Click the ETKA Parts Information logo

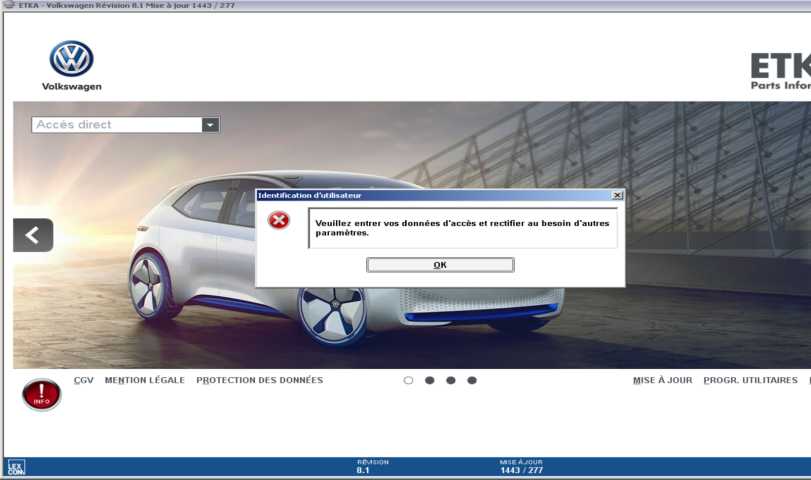780,71
